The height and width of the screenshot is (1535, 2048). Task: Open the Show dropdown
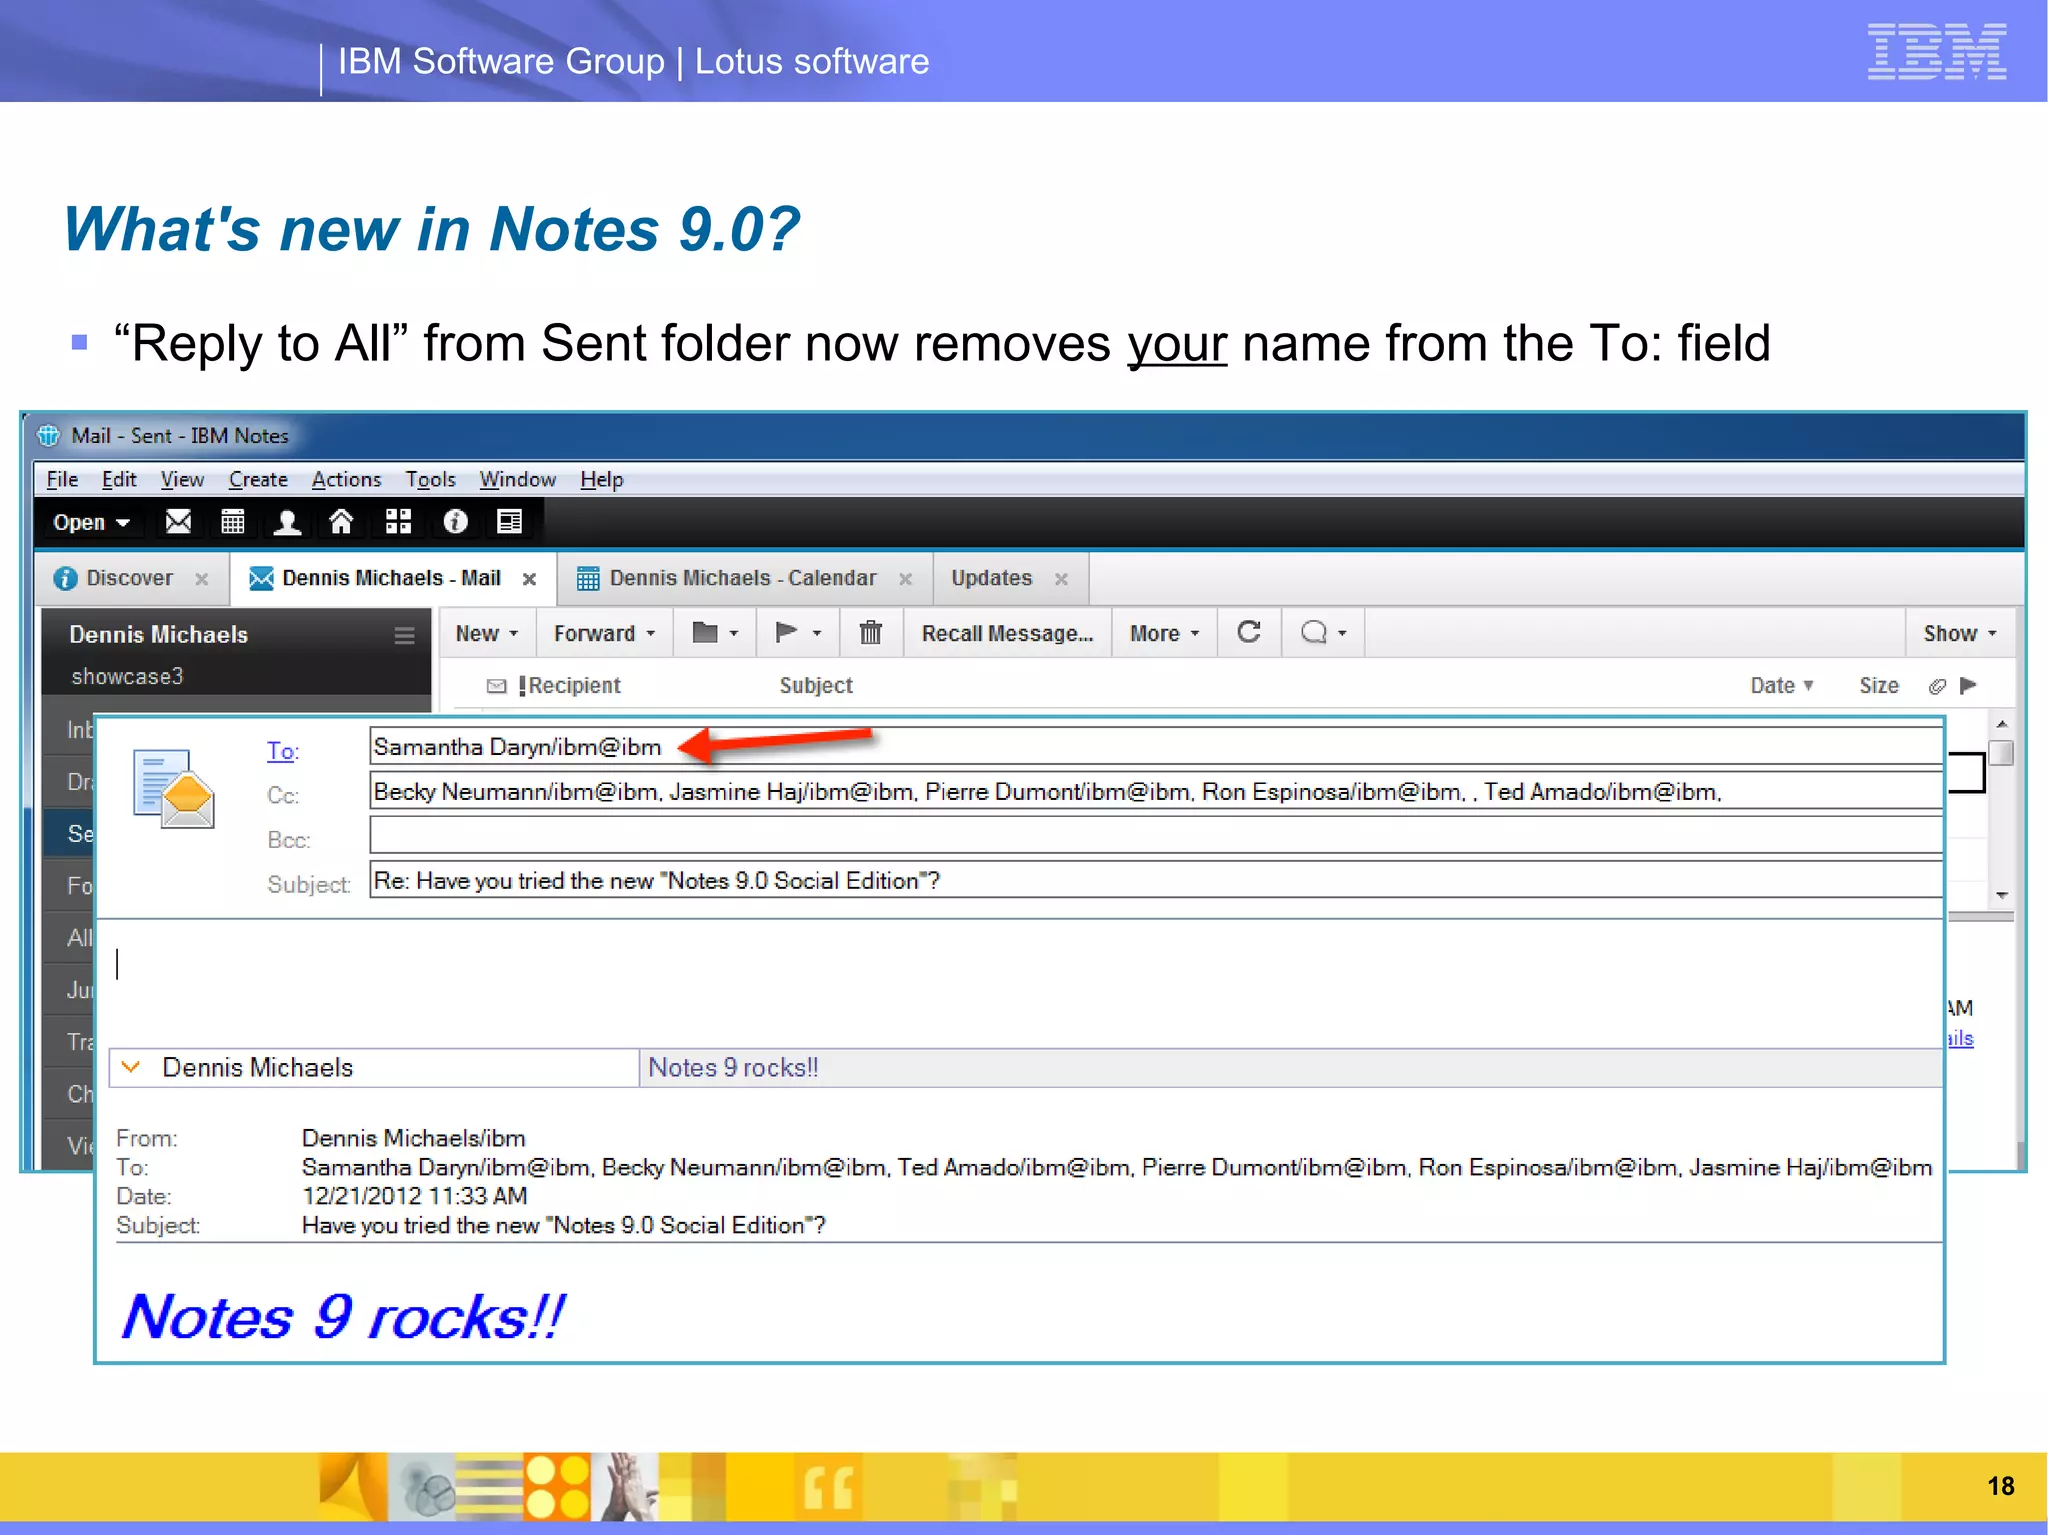point(1960,633)
